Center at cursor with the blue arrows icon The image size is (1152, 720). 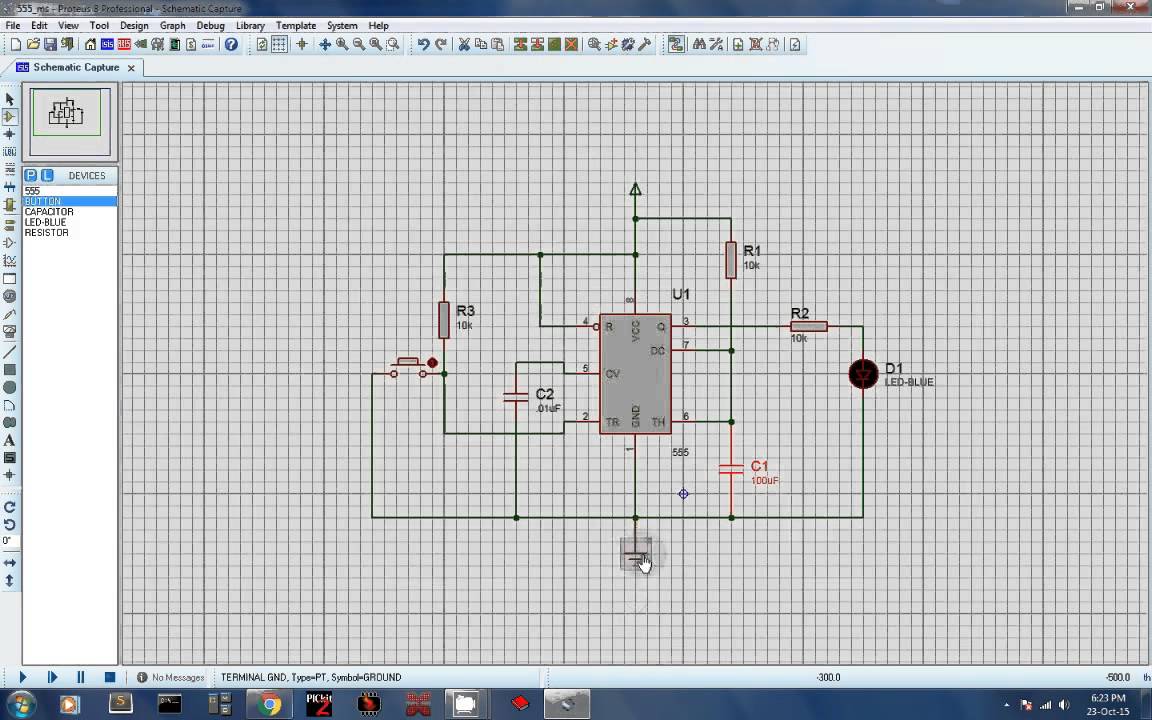coord(325,45)
